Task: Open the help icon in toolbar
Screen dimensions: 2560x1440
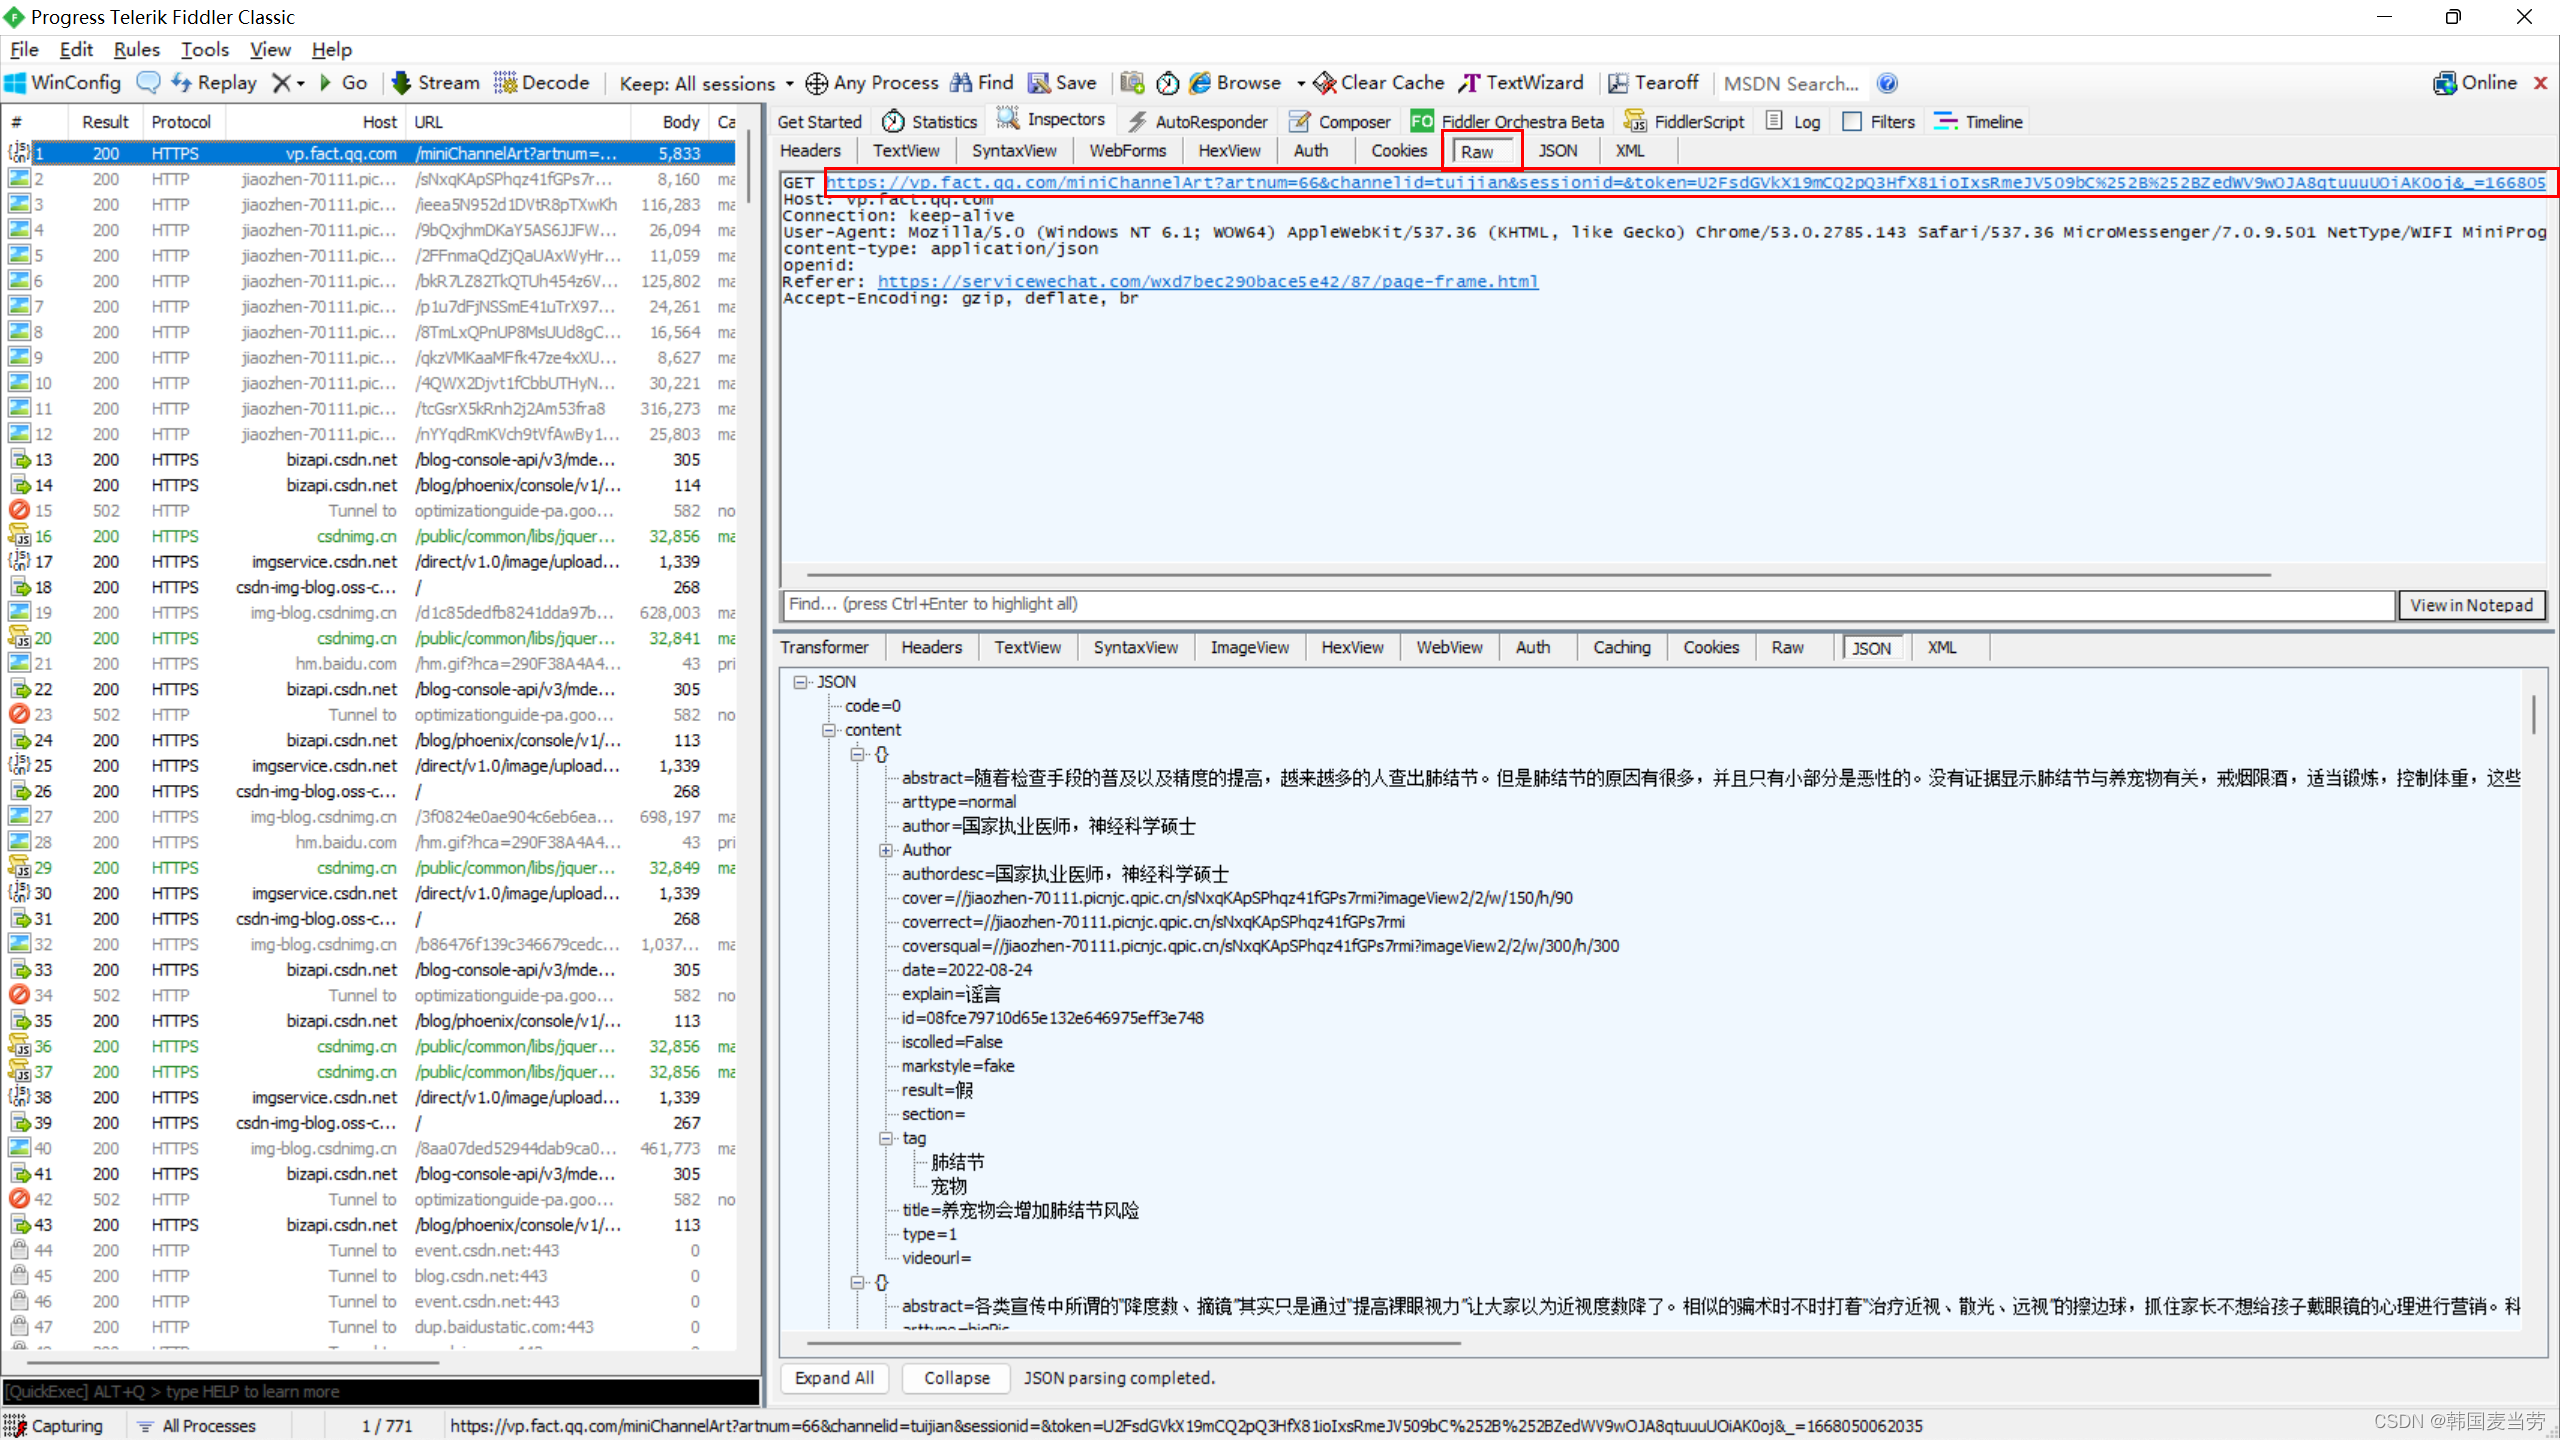Action: (x=1887, y=83)
